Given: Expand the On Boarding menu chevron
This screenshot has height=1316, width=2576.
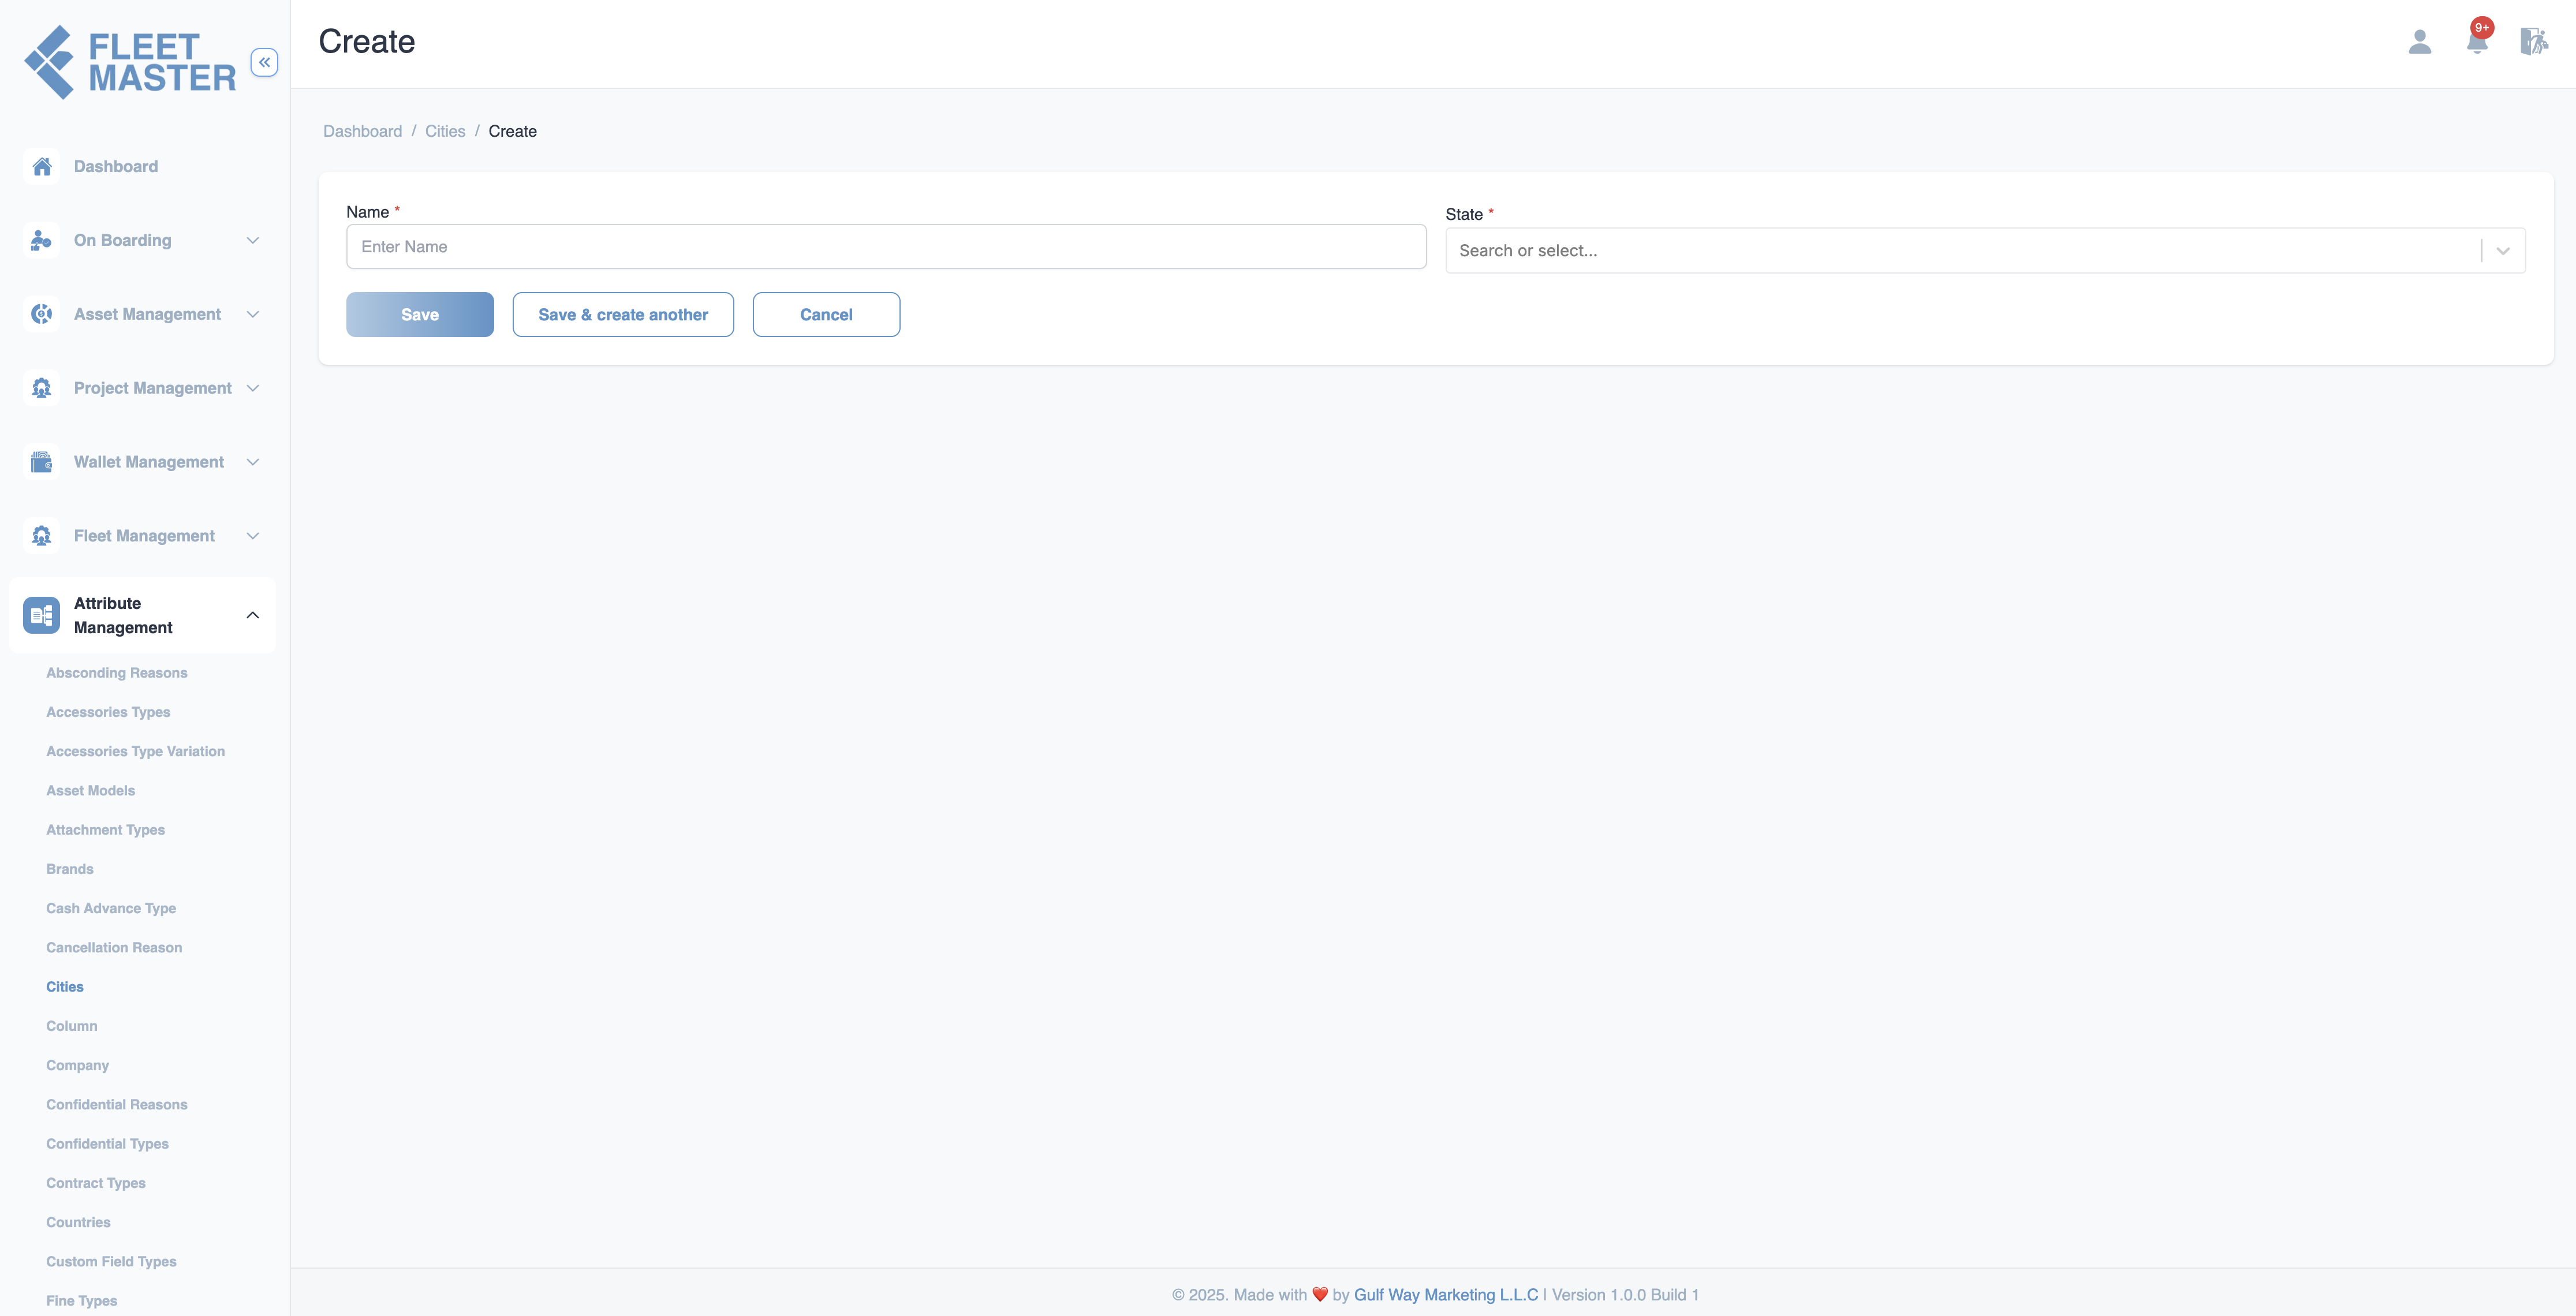Looking at the screenshot, I should coord(253,240).
